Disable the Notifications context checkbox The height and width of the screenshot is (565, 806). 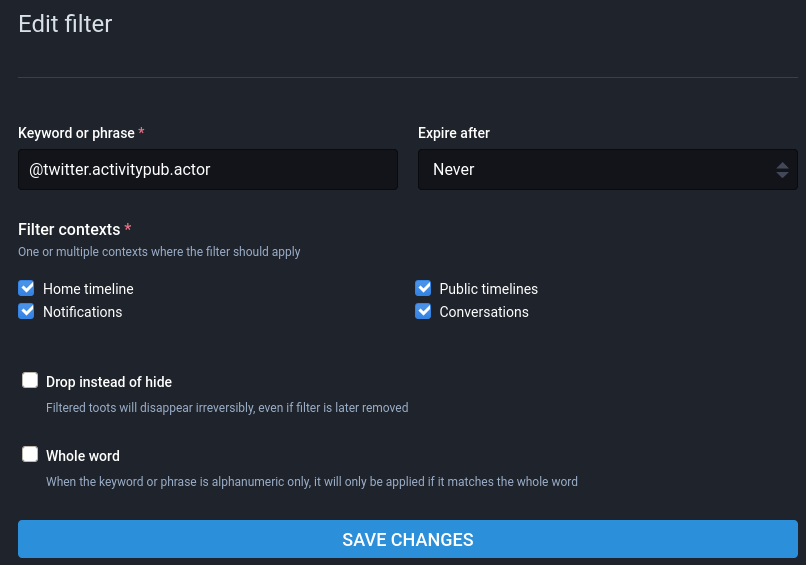click(27, 311)
